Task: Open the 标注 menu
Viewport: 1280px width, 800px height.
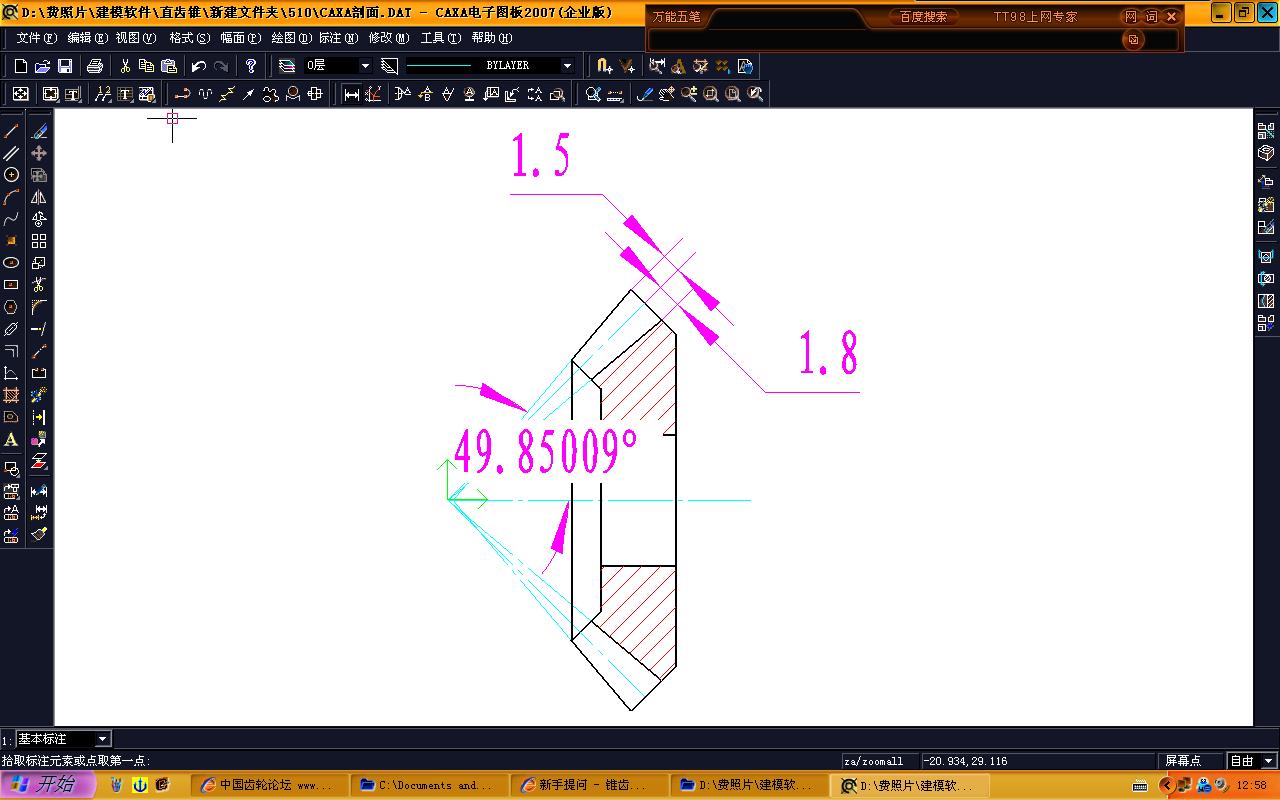Action: coord(337,38)
